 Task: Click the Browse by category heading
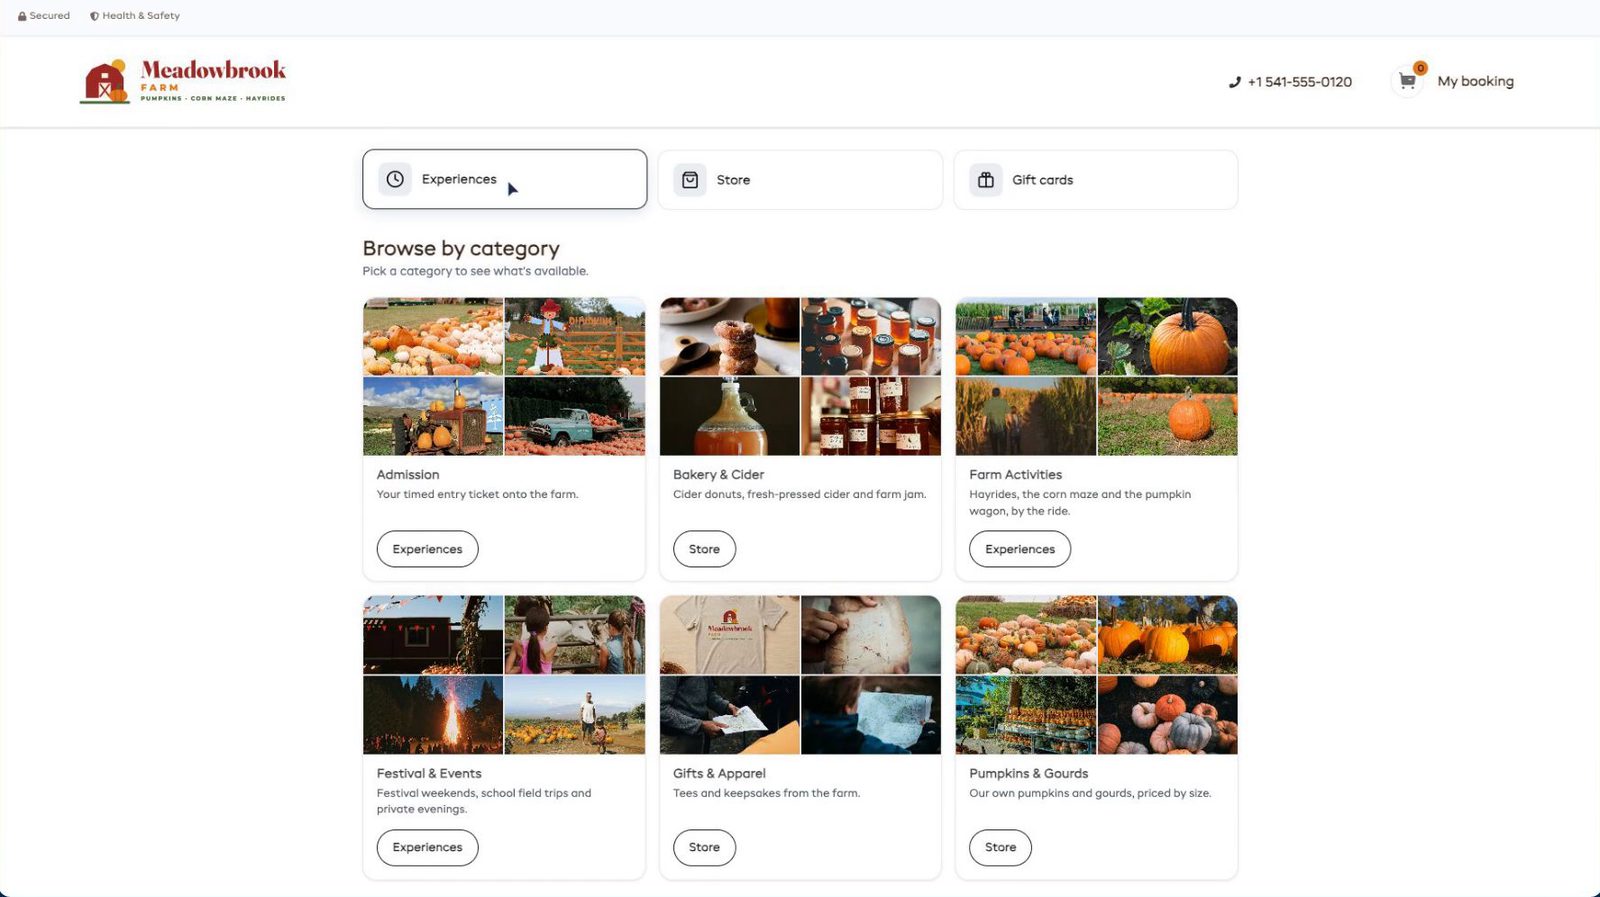coord(461,248)
